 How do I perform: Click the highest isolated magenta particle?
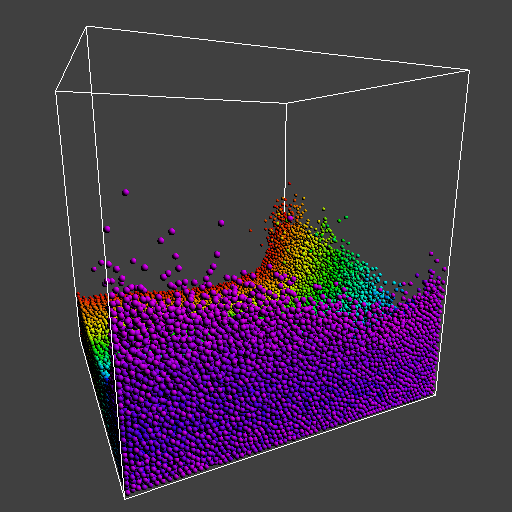[125, 192]
